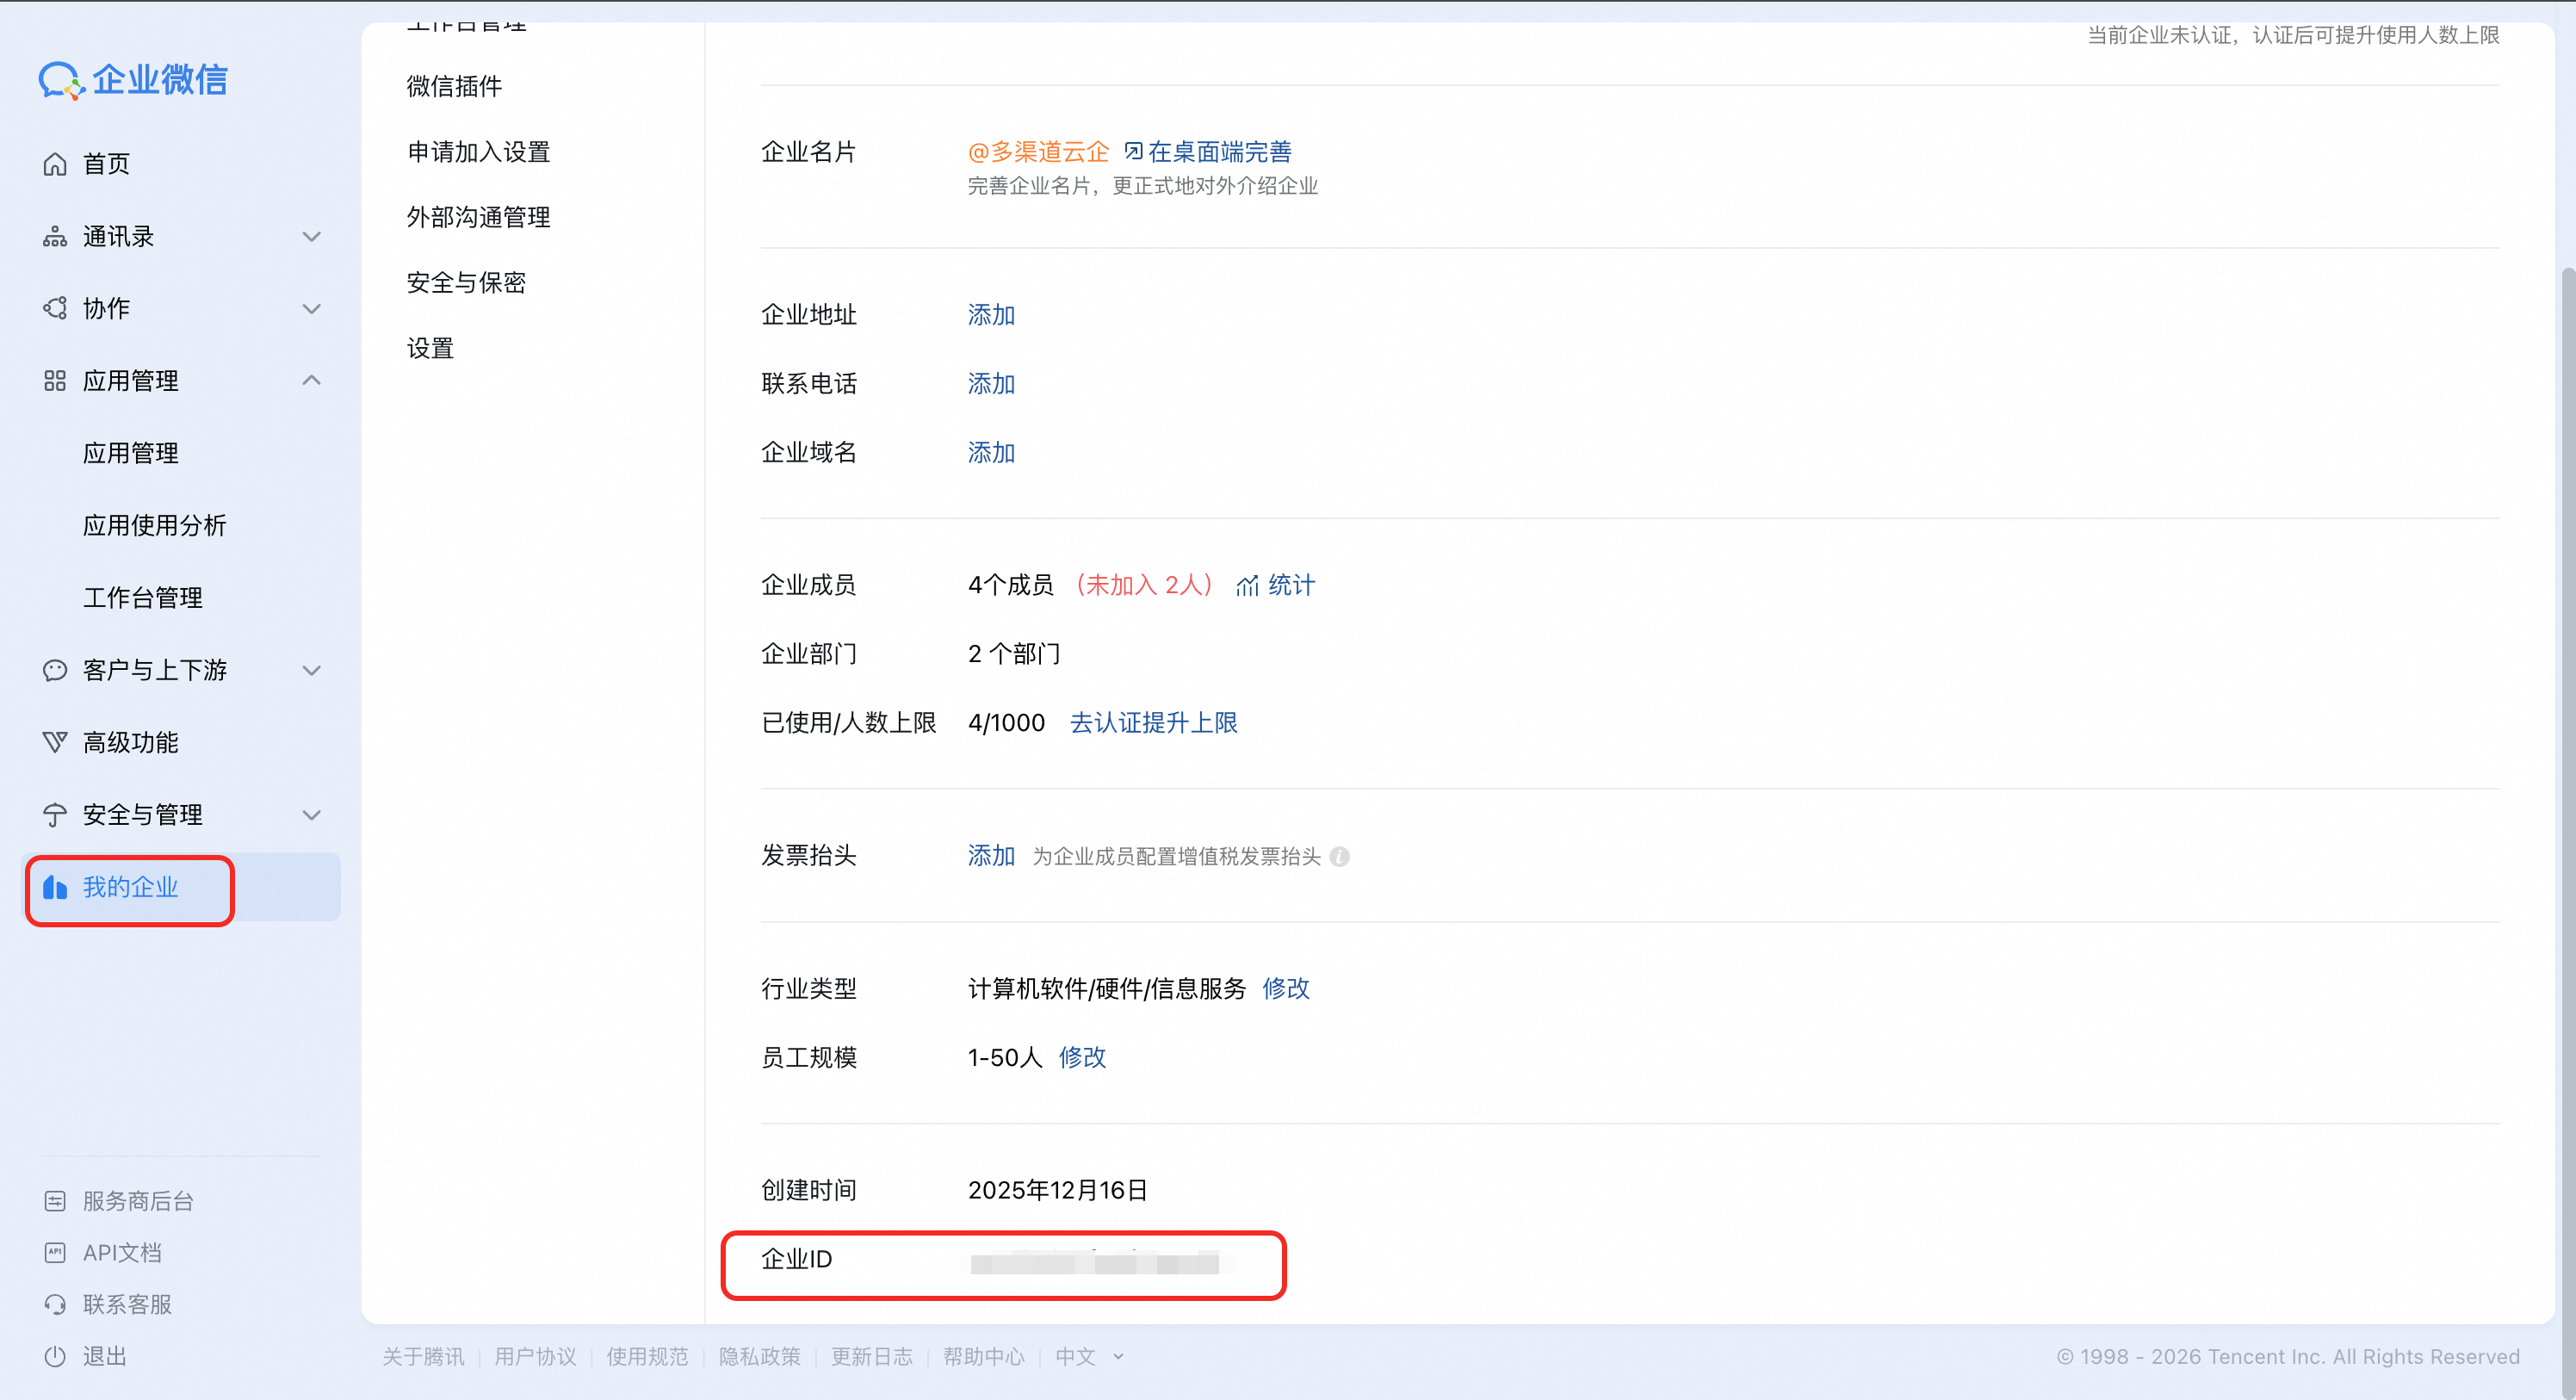Select 安全与保密 in settings menu
2576x1400 pixels.
pos(466,283)
